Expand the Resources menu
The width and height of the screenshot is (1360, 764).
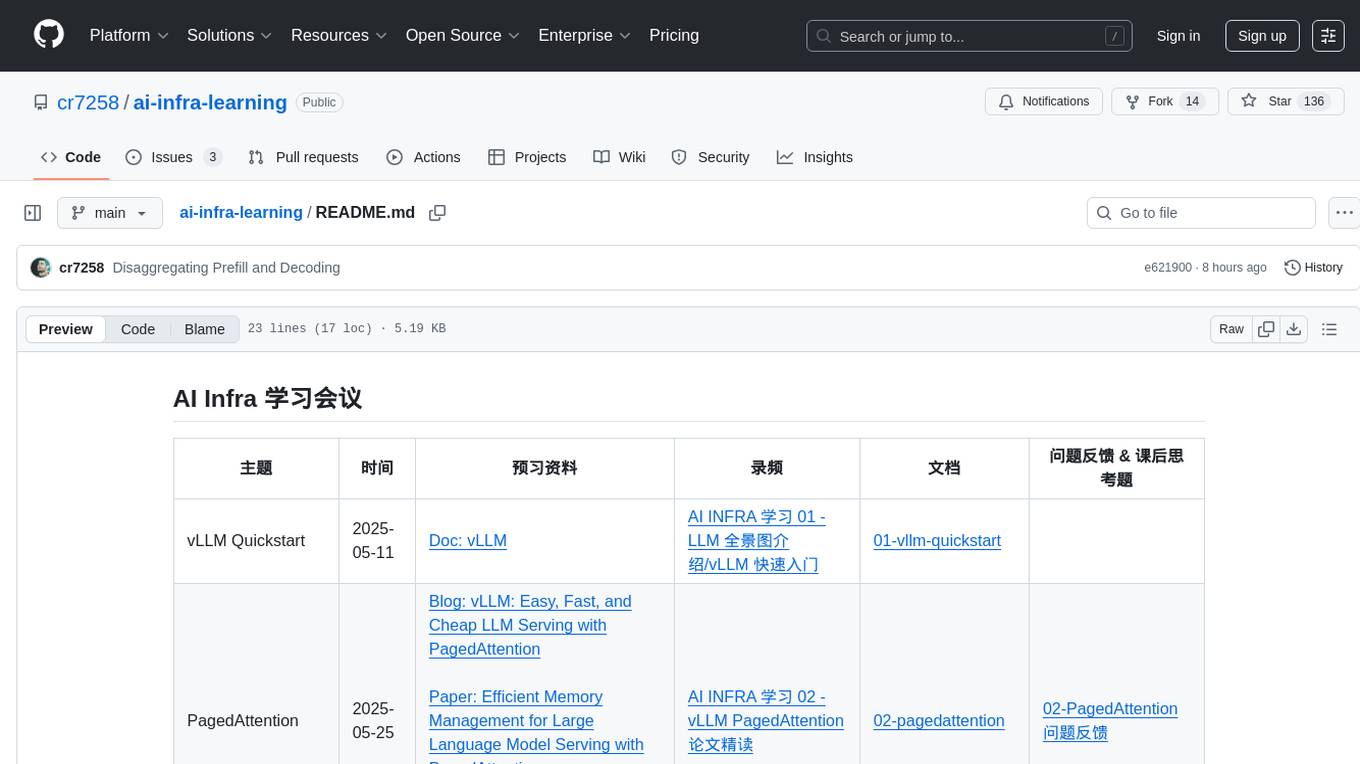click(339, 35)
